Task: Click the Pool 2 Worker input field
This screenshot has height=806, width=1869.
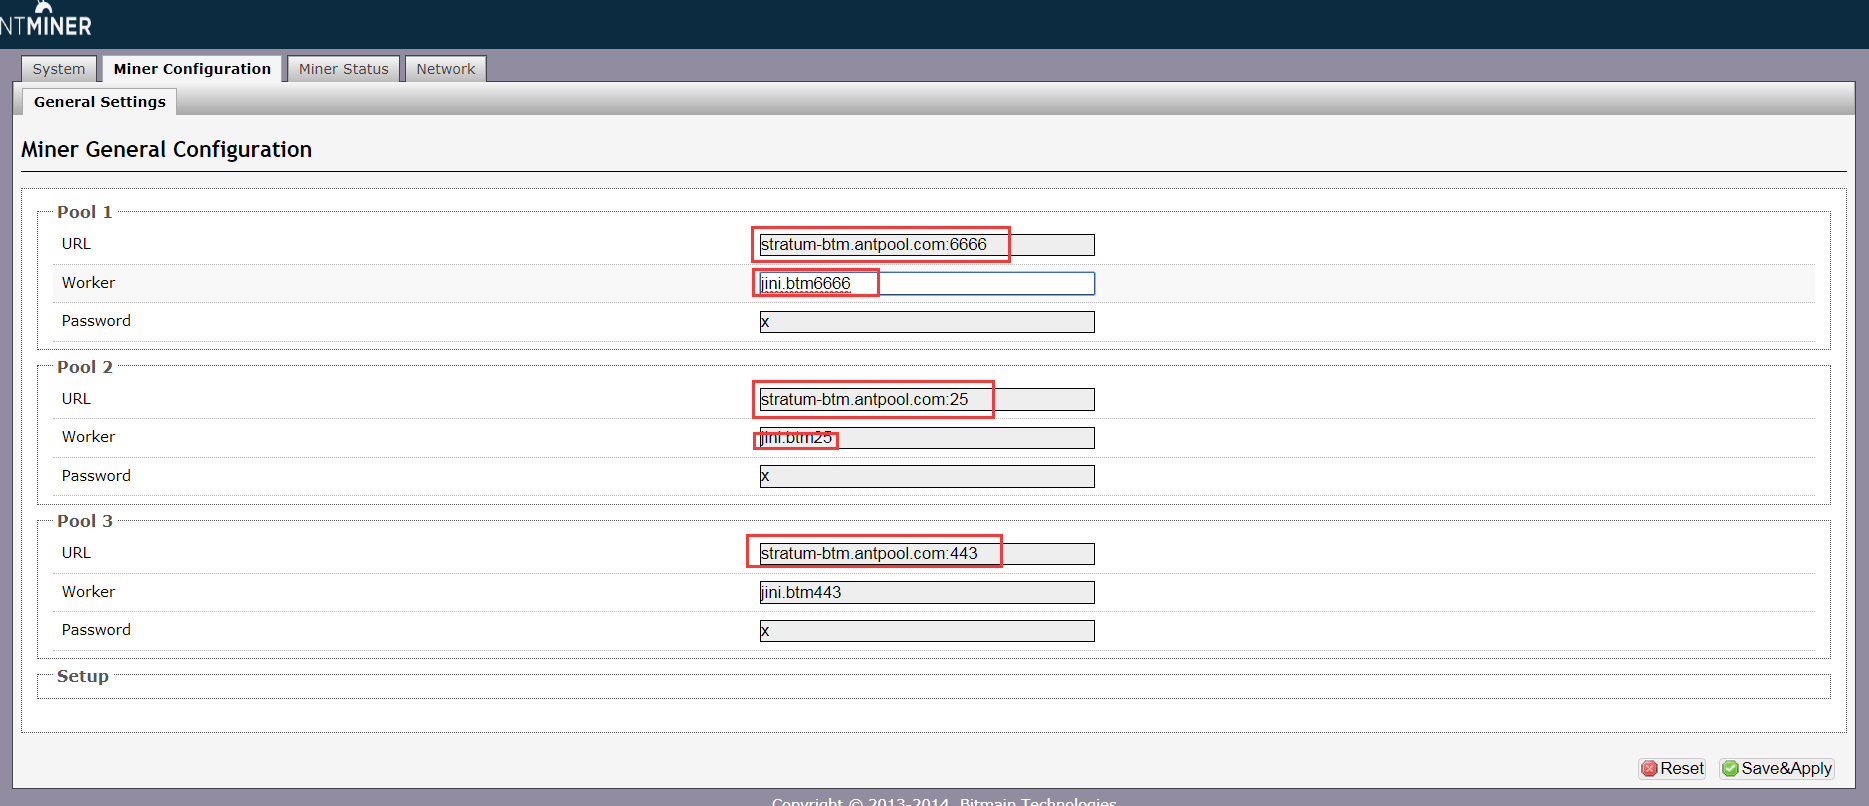Action: click(927, 438)
